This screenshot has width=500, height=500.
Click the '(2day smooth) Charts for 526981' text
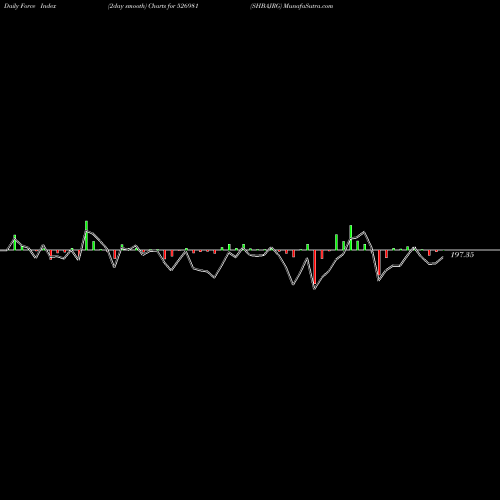(153, 6)
